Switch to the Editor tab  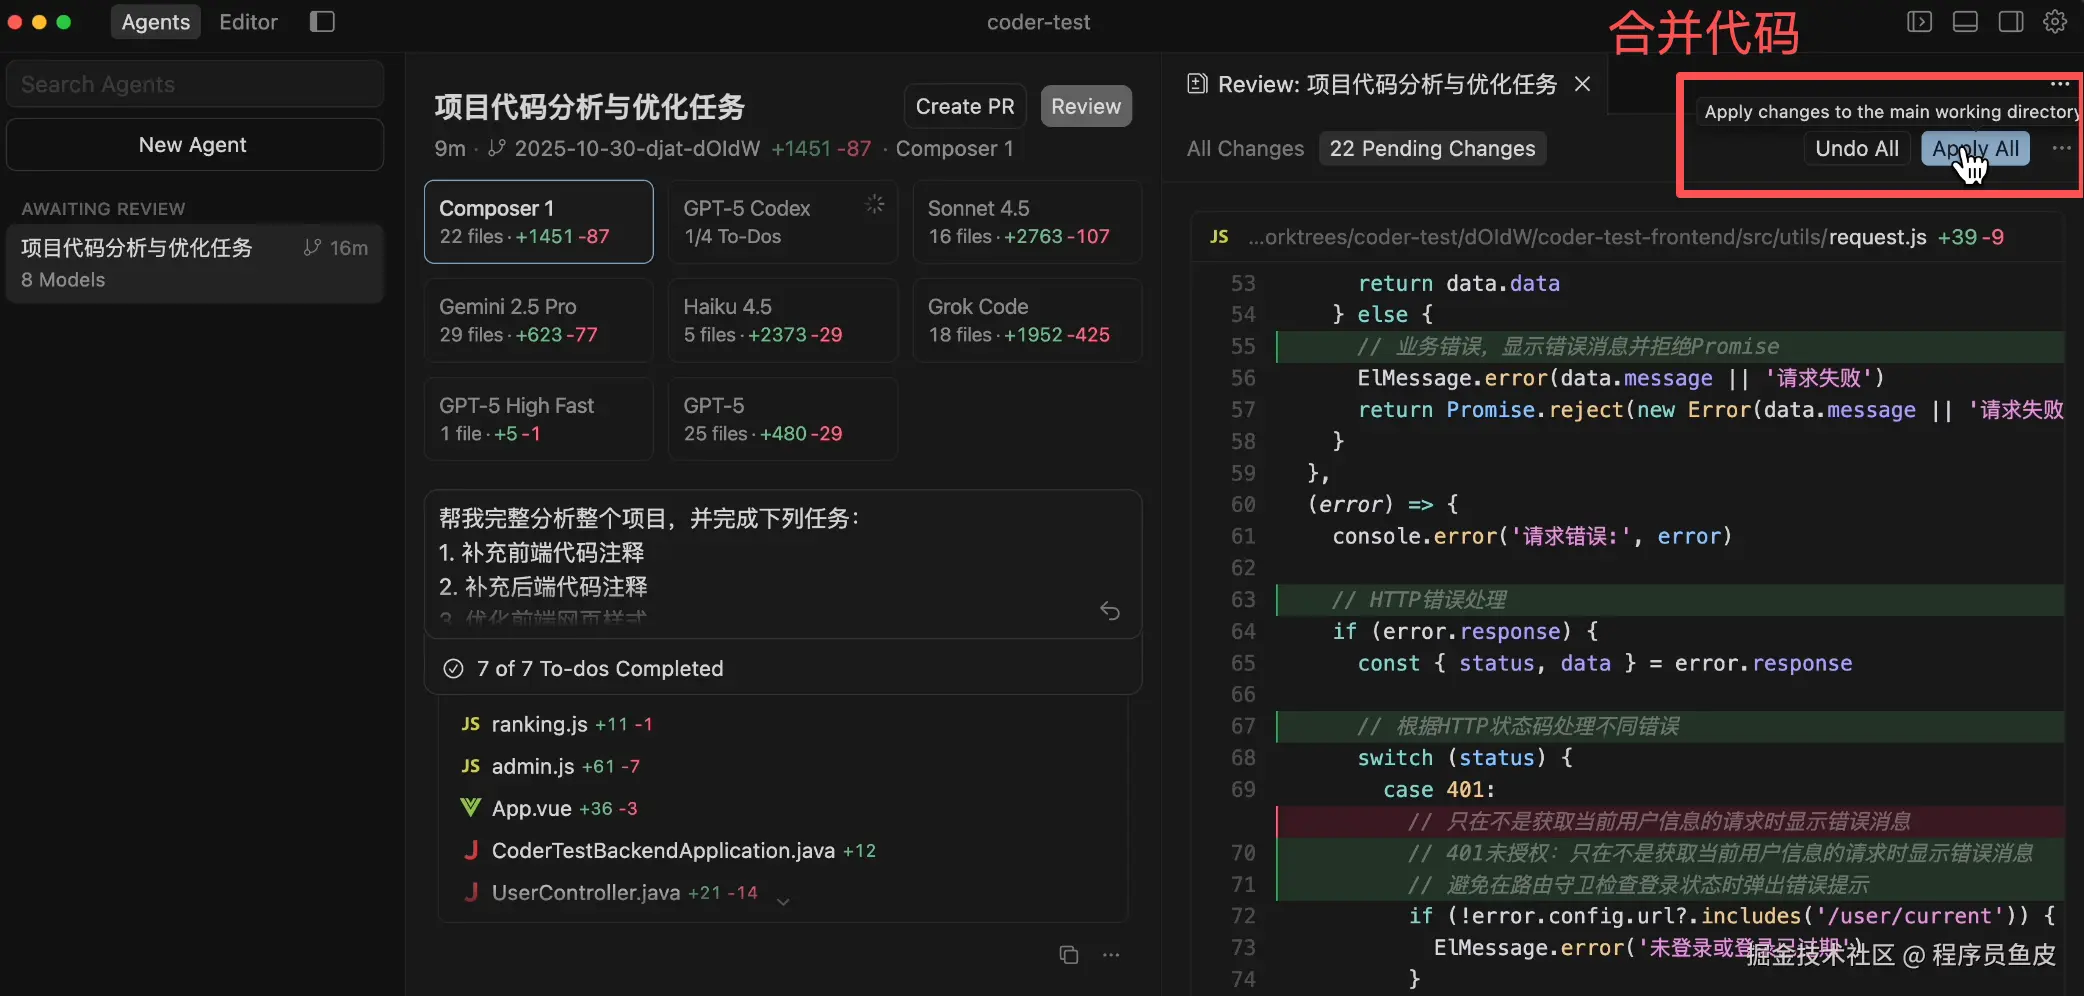[248, 22]
